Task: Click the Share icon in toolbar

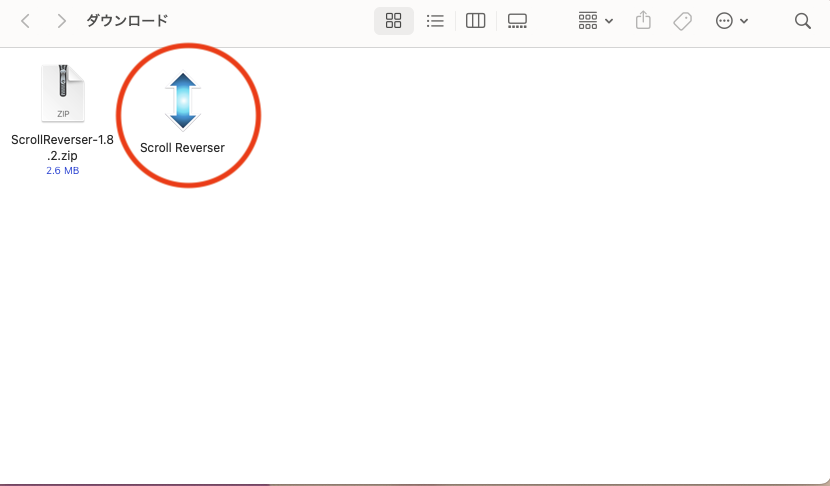Action: 644,21
